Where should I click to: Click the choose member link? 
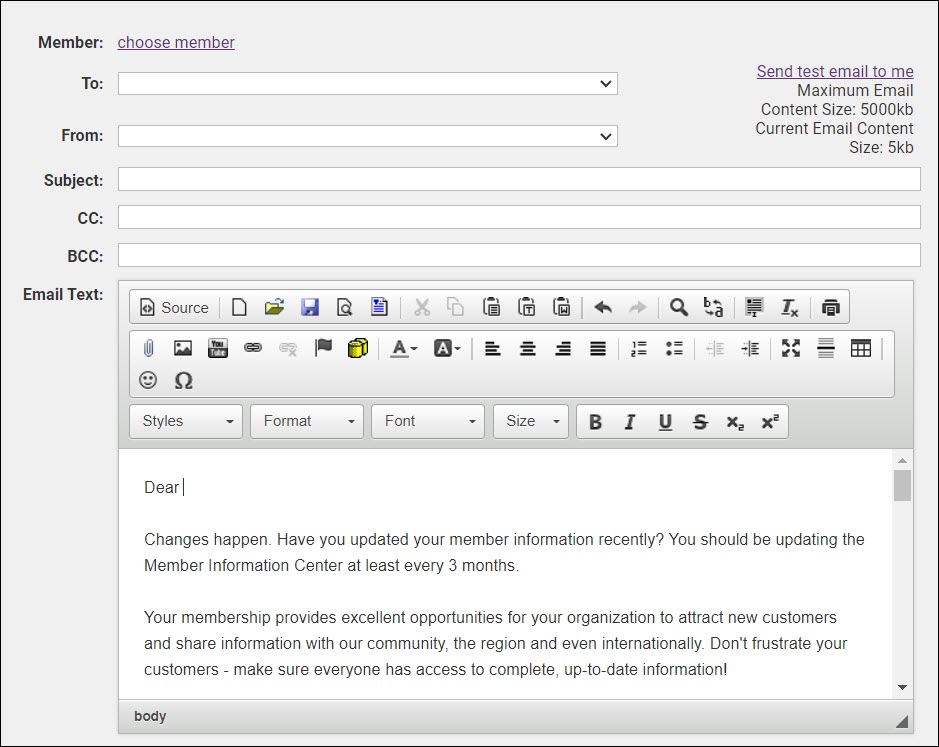[x=176, y=42]
